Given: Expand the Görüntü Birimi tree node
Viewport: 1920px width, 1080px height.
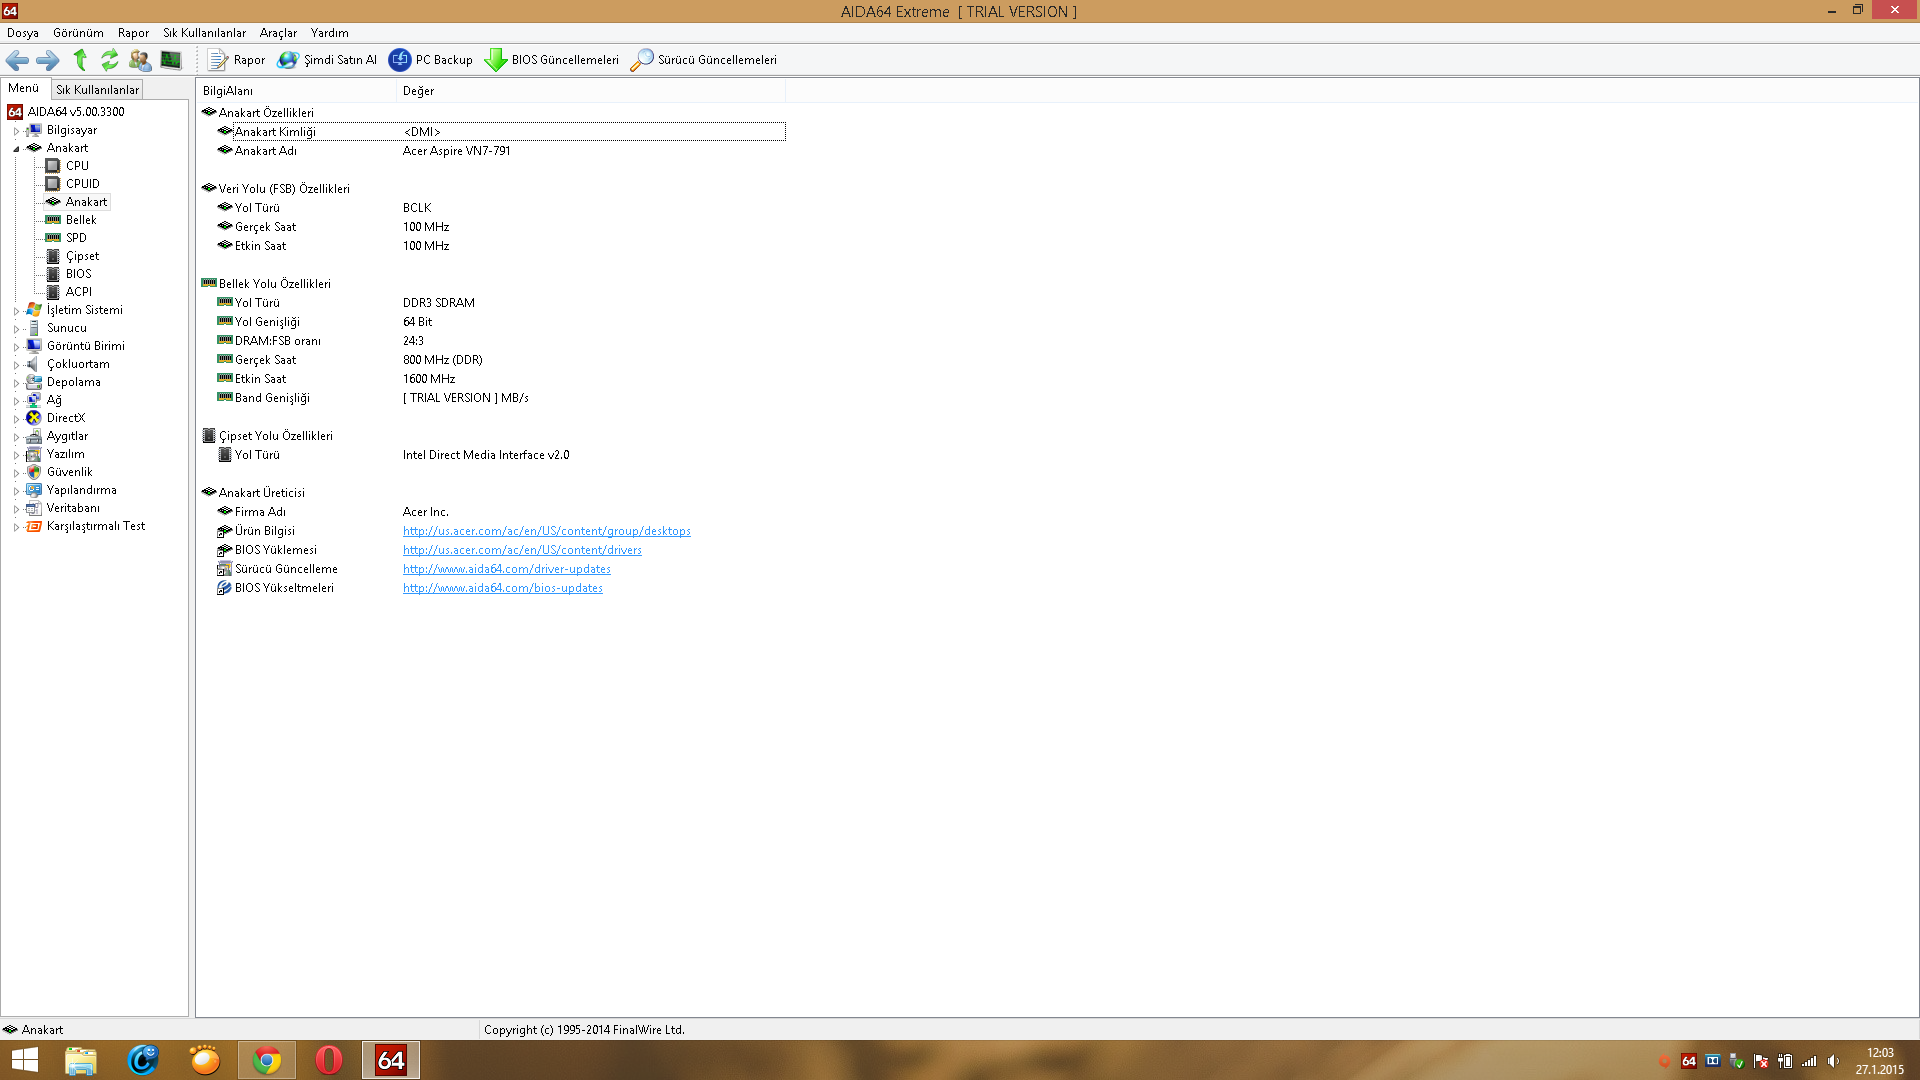Looking at the screenshot, I should pyautogui.click(x=16, y=347).
